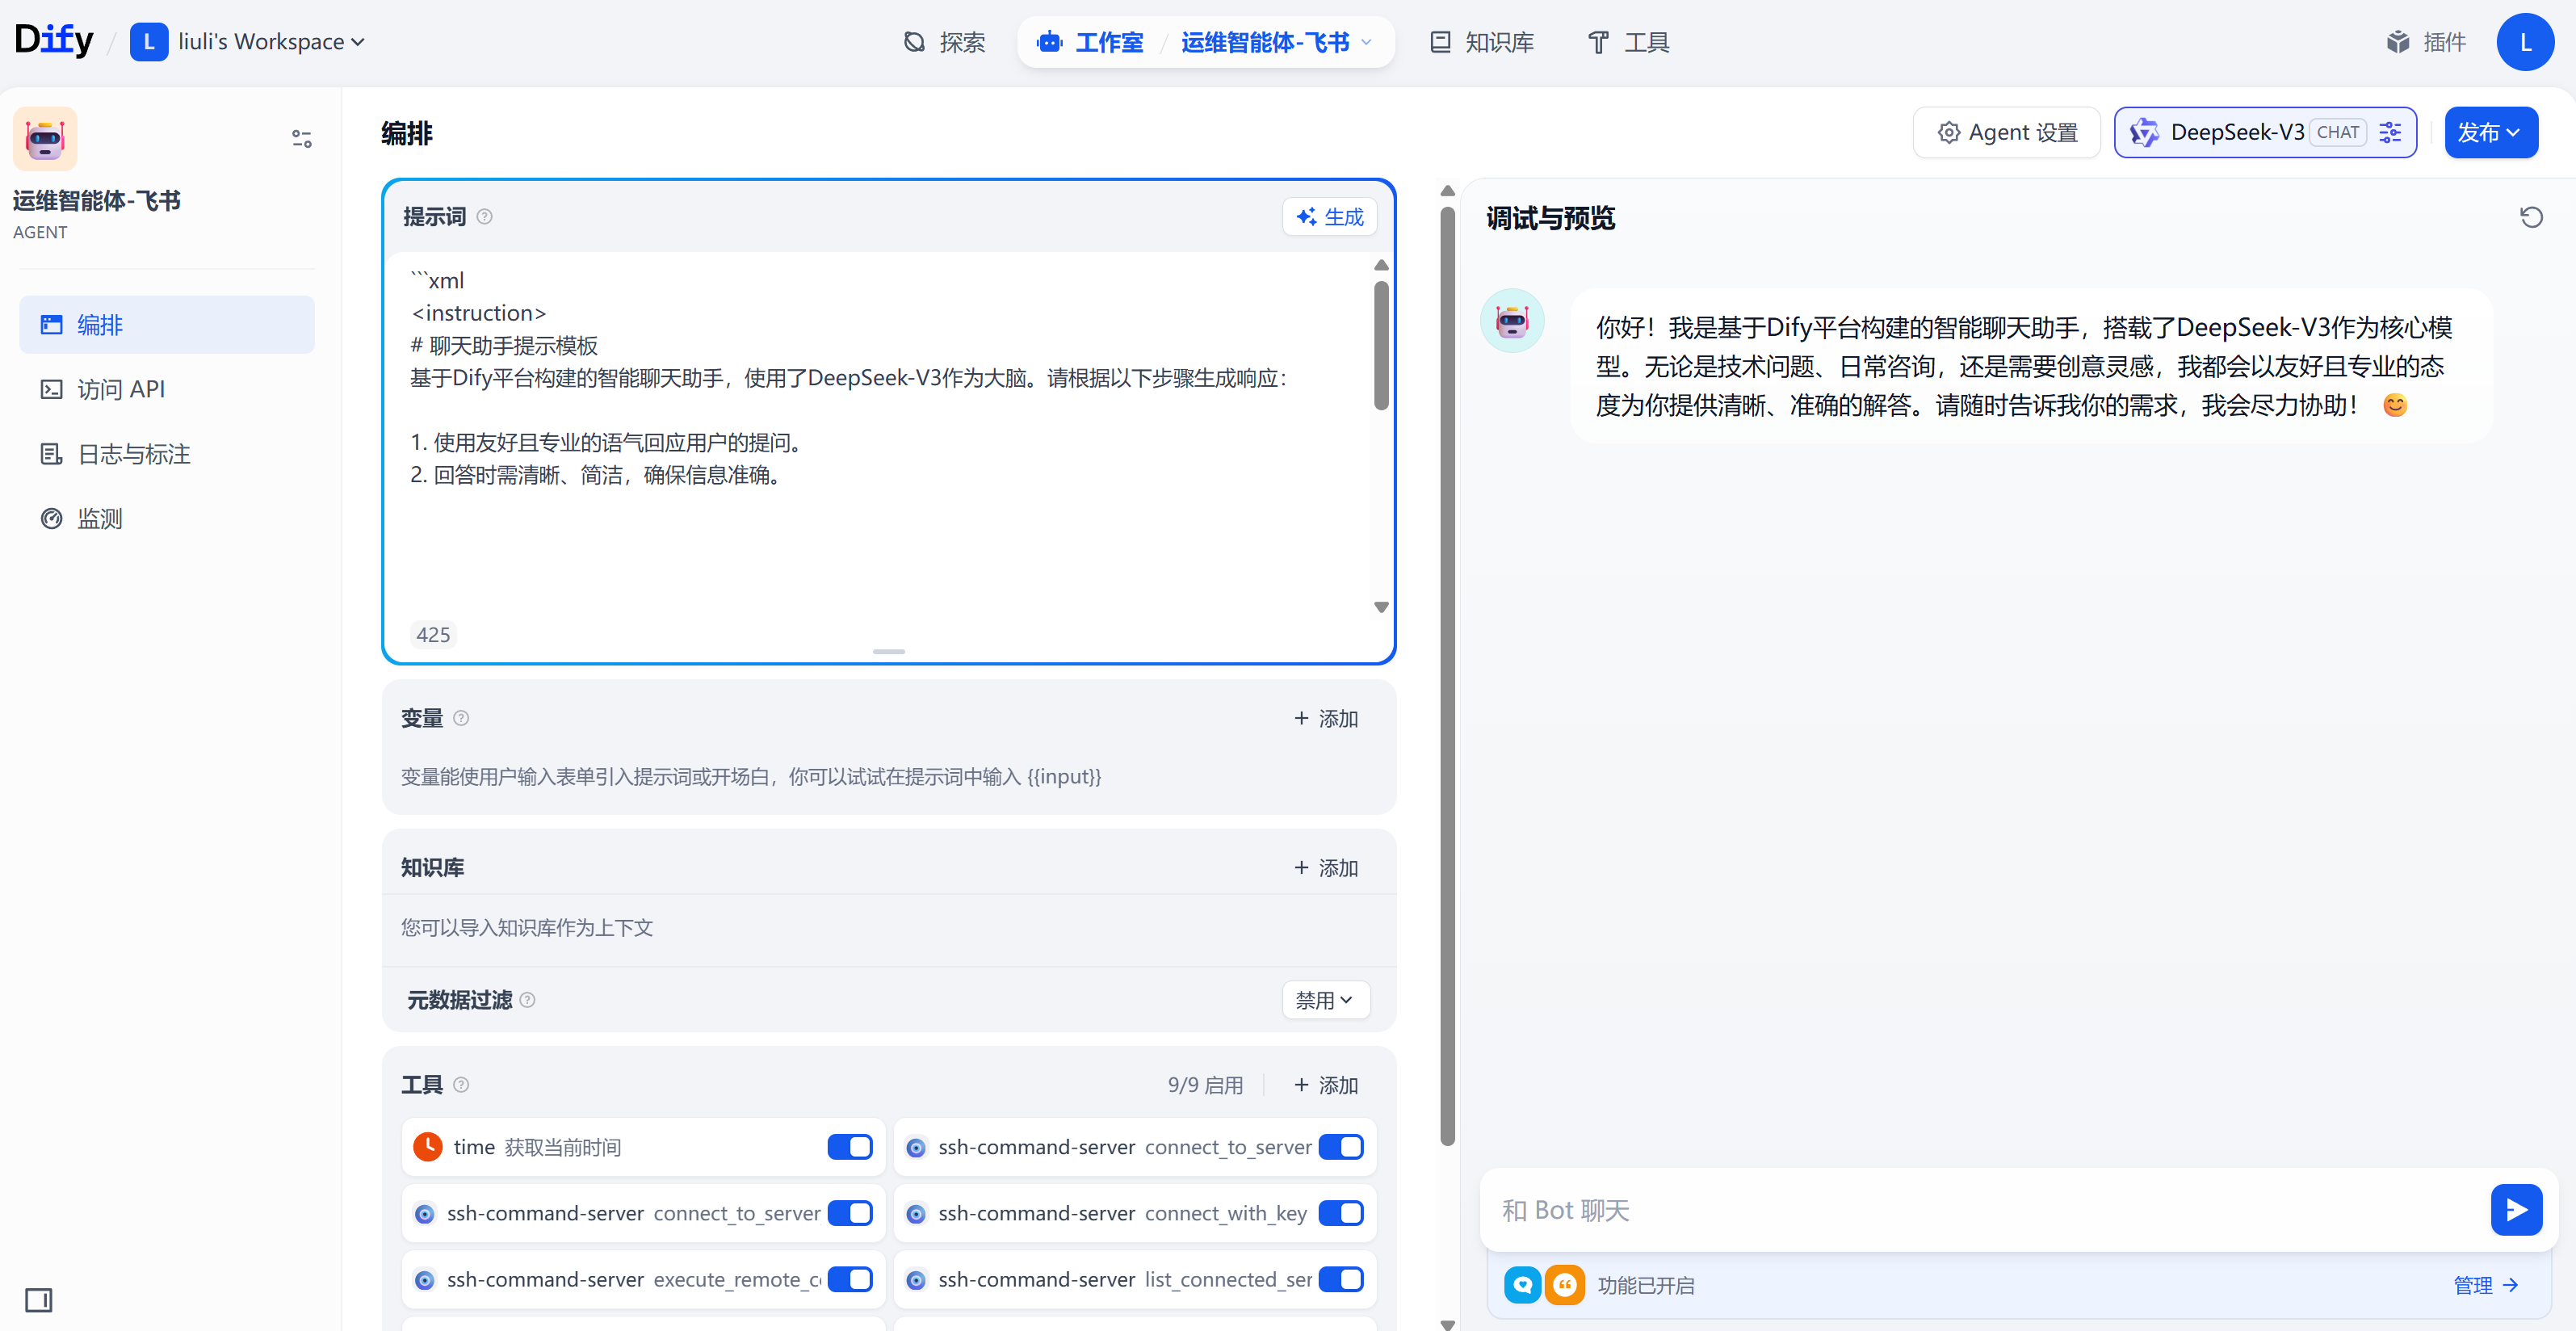Select 编排 in the sidebar
Screen dimensions: 2576x1331
(x=167, y=324)
